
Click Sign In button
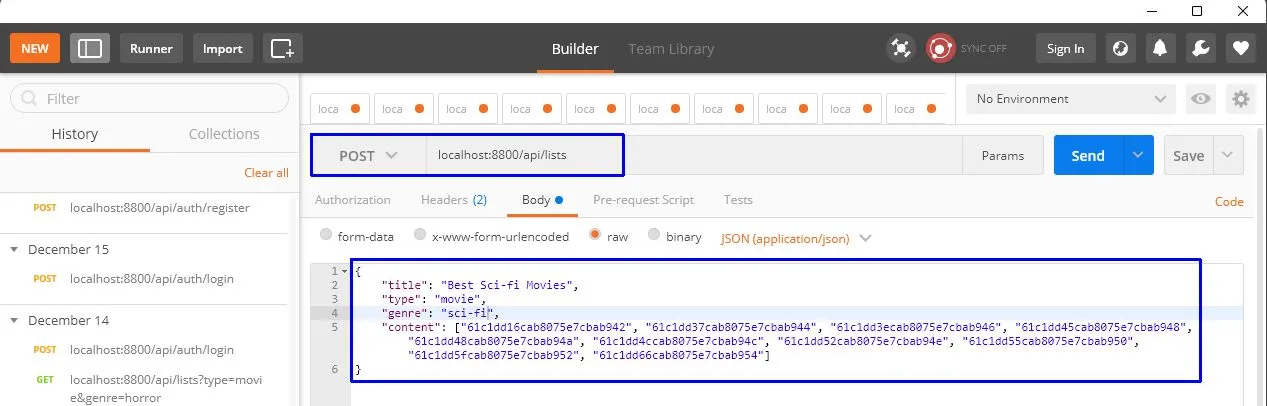(x=1066, y=48)
